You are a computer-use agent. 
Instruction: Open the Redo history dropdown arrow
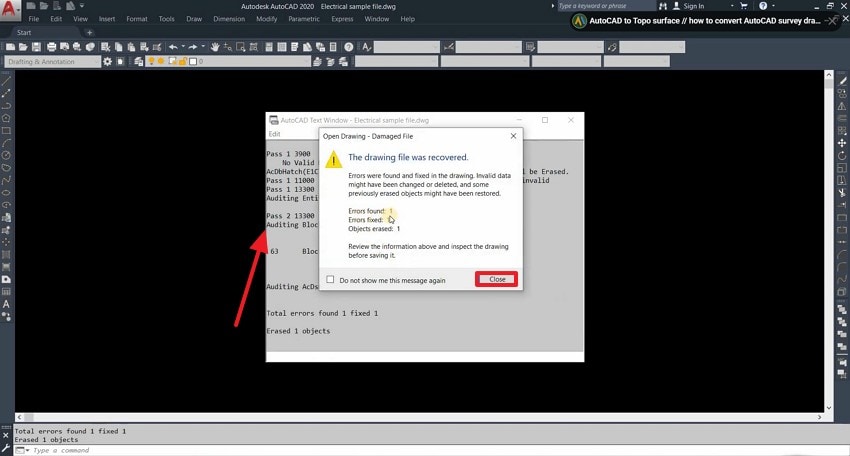pos(203,47)
